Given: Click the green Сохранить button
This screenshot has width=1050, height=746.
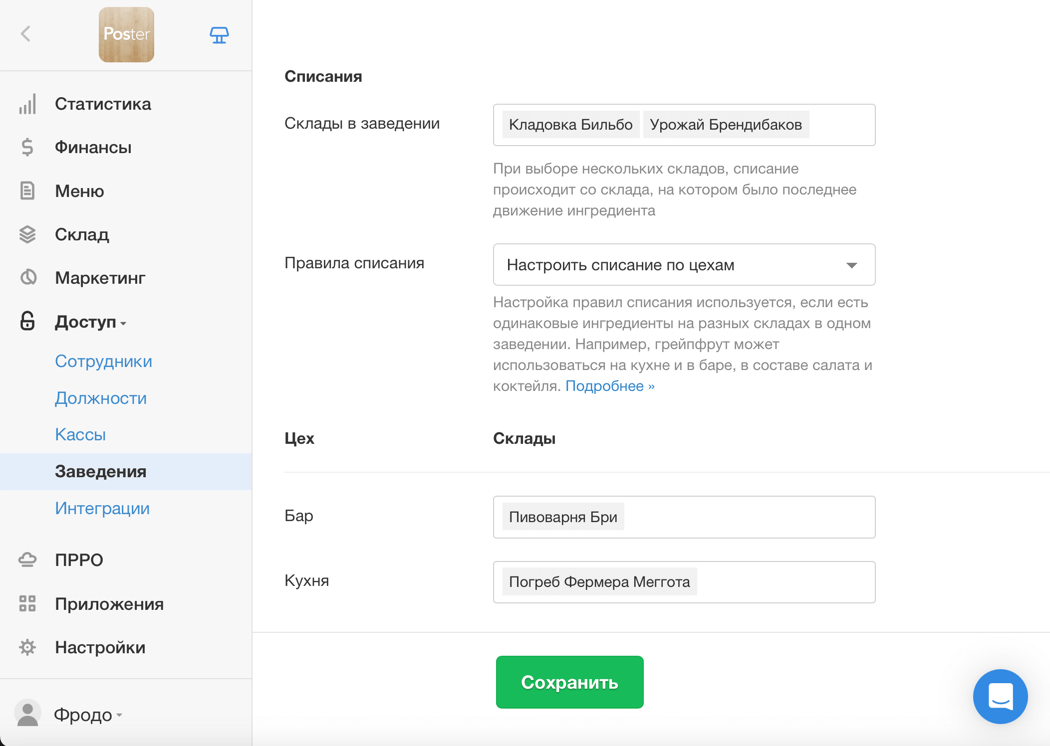Looking at the screenshot, I should point(569,681).
